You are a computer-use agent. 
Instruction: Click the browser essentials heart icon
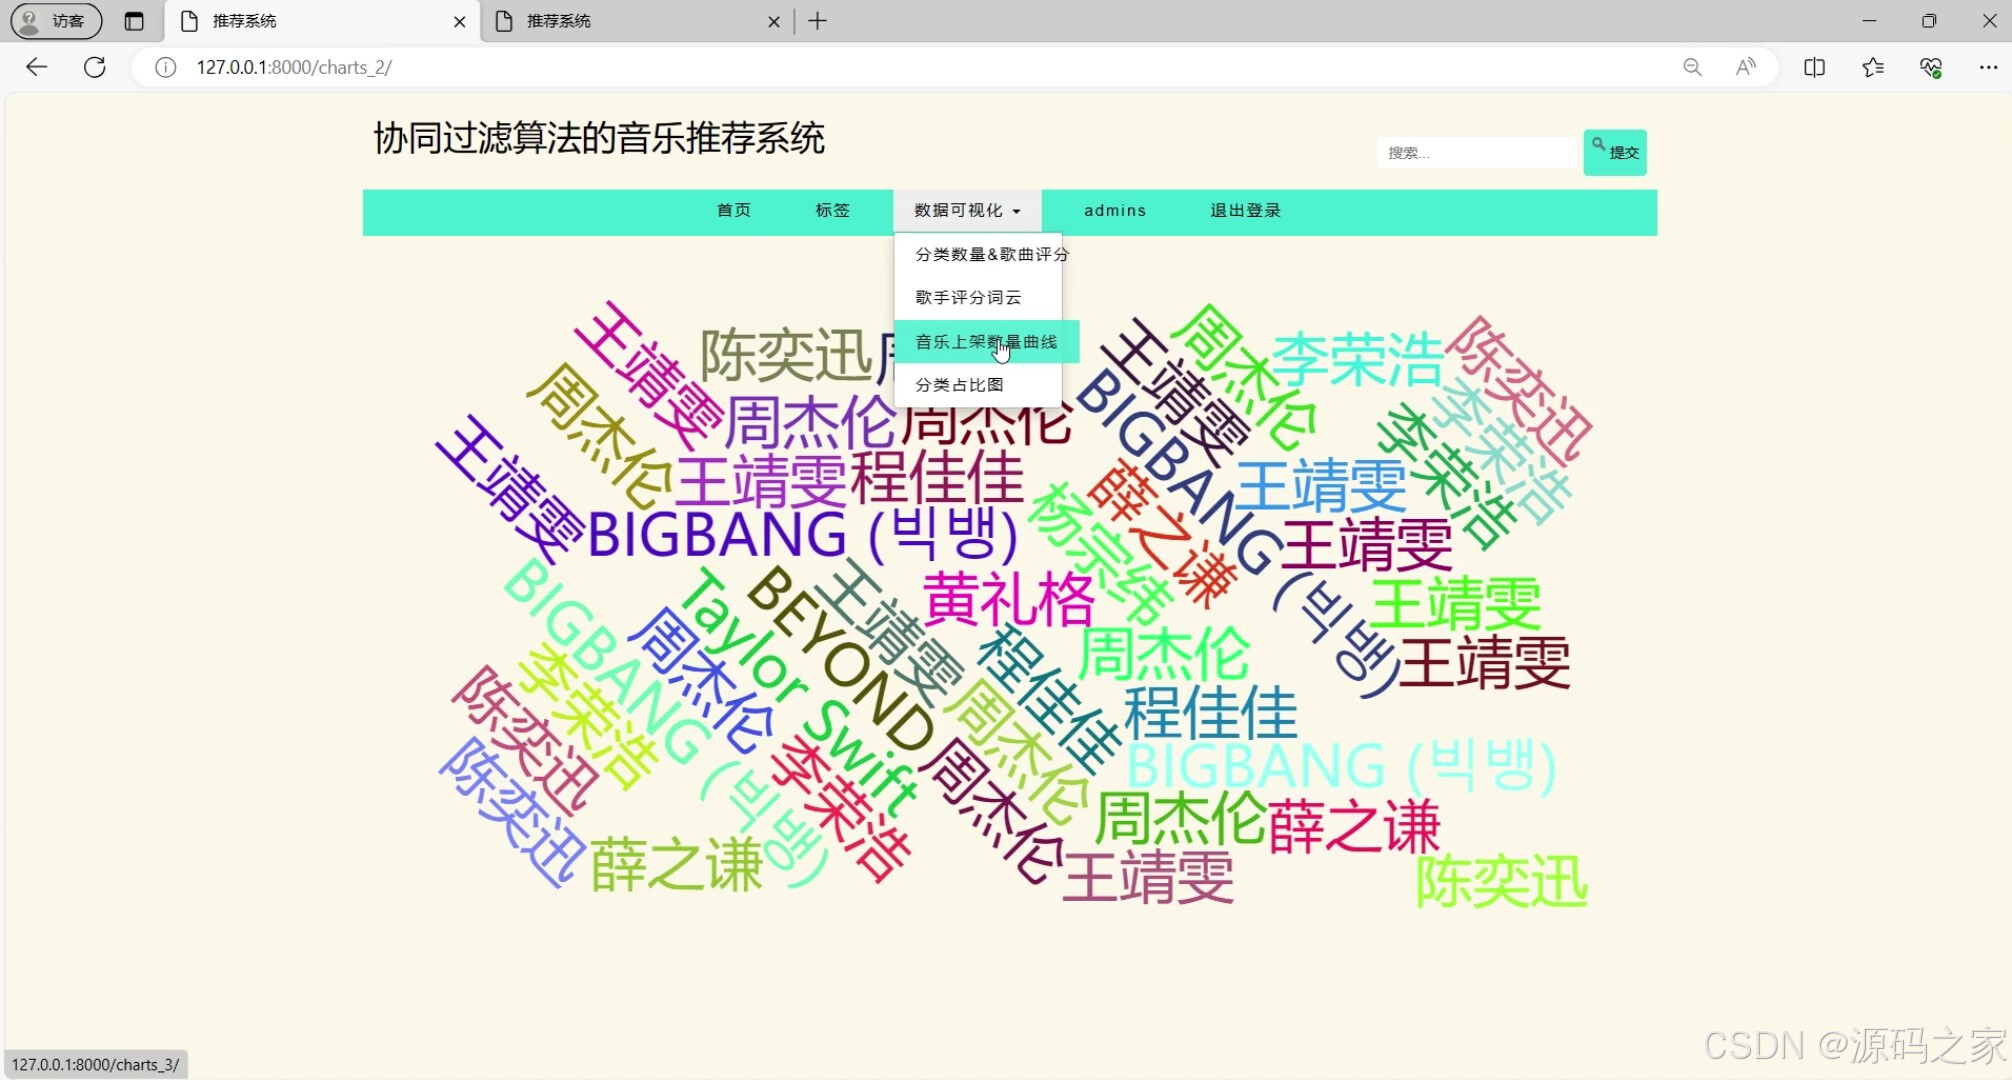tap(1931, 67)
